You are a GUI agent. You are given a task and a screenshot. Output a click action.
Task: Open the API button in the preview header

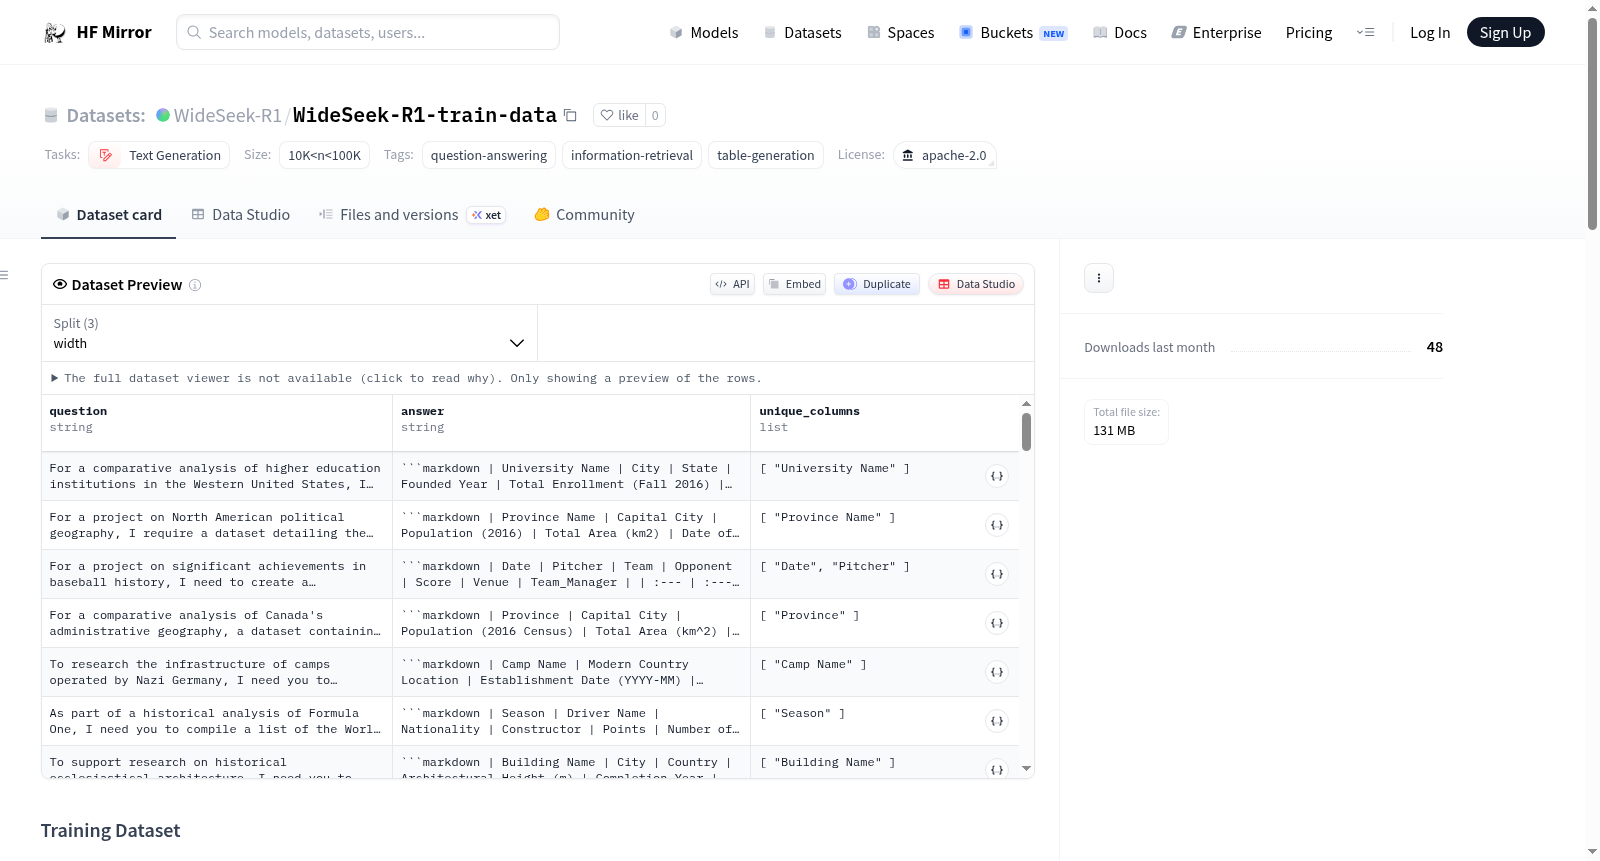point(732,284)
